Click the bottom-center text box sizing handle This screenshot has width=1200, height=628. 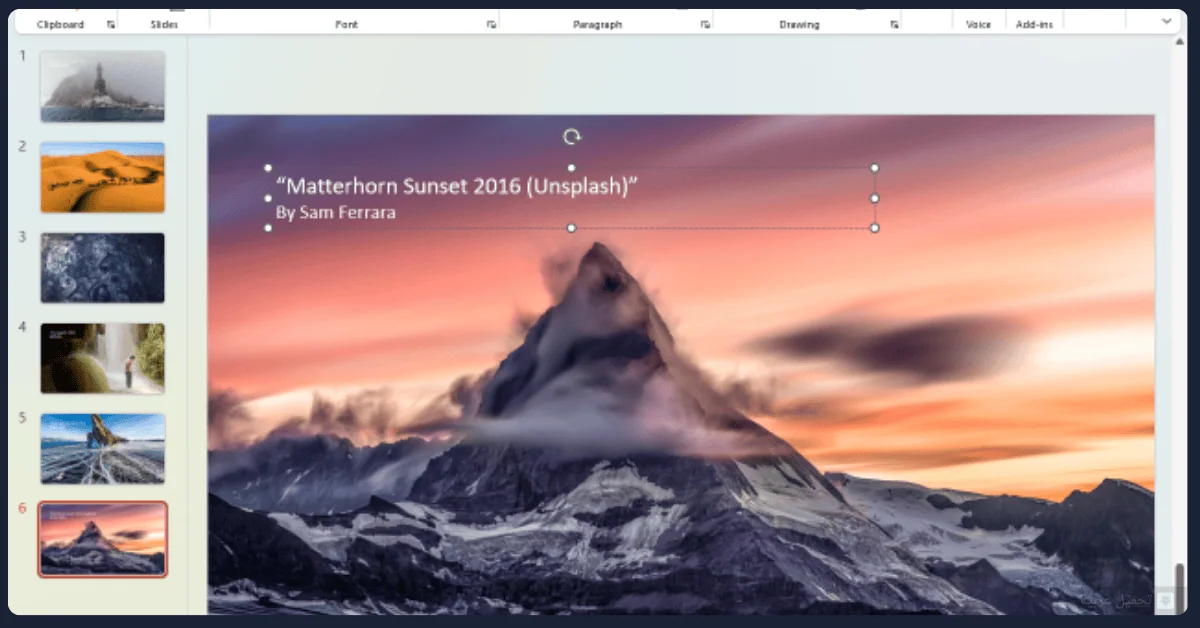[571, 228]
